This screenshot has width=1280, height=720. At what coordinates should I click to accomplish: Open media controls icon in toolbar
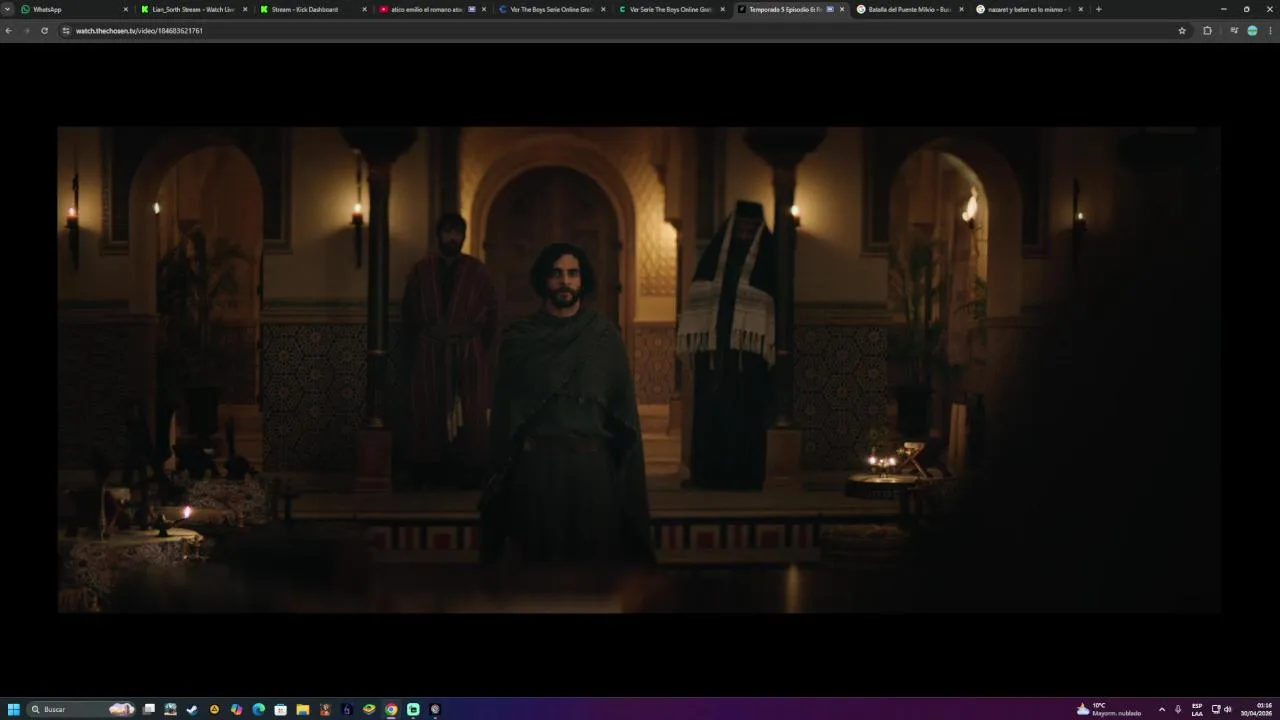click(1233, 31)
